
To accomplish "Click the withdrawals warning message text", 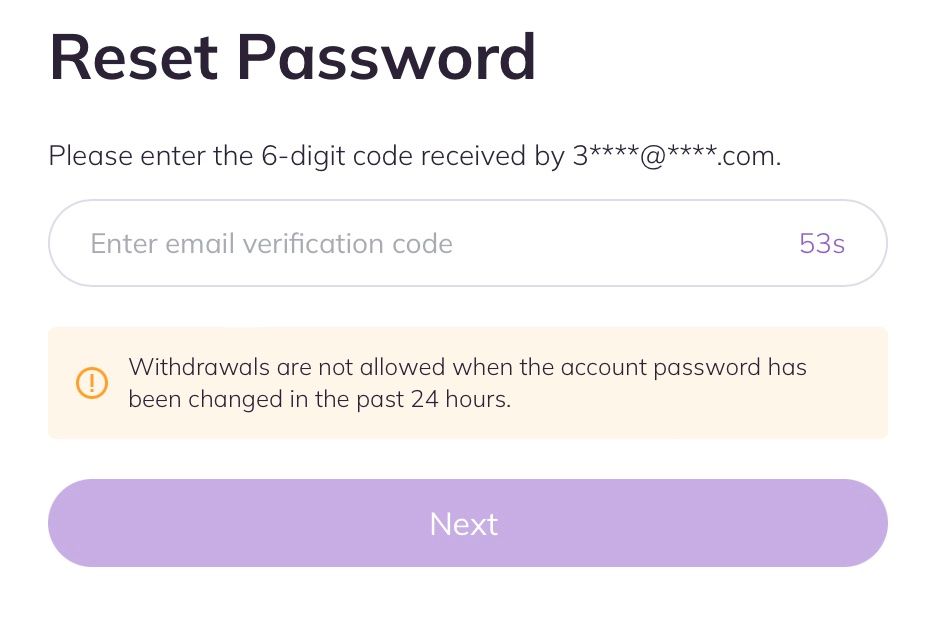I will tap(467, 383).
